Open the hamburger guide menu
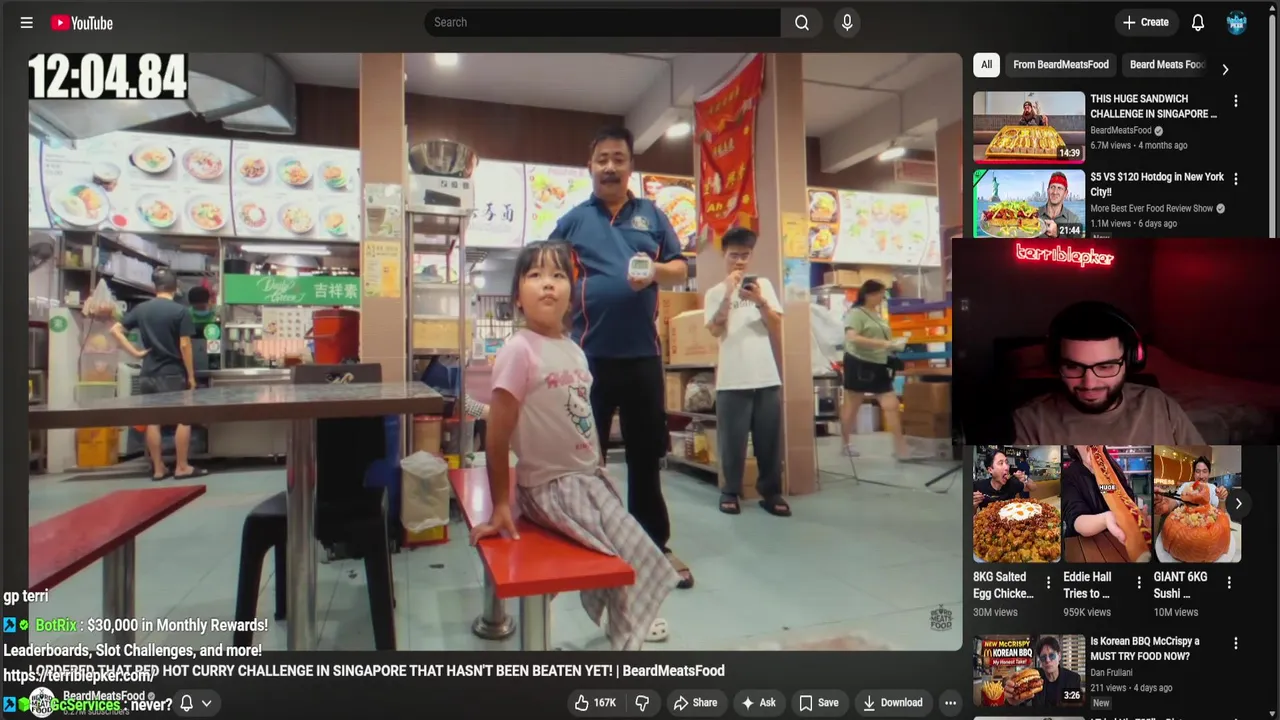This screenshot has height=720, width=1280. tap(27, 22)
